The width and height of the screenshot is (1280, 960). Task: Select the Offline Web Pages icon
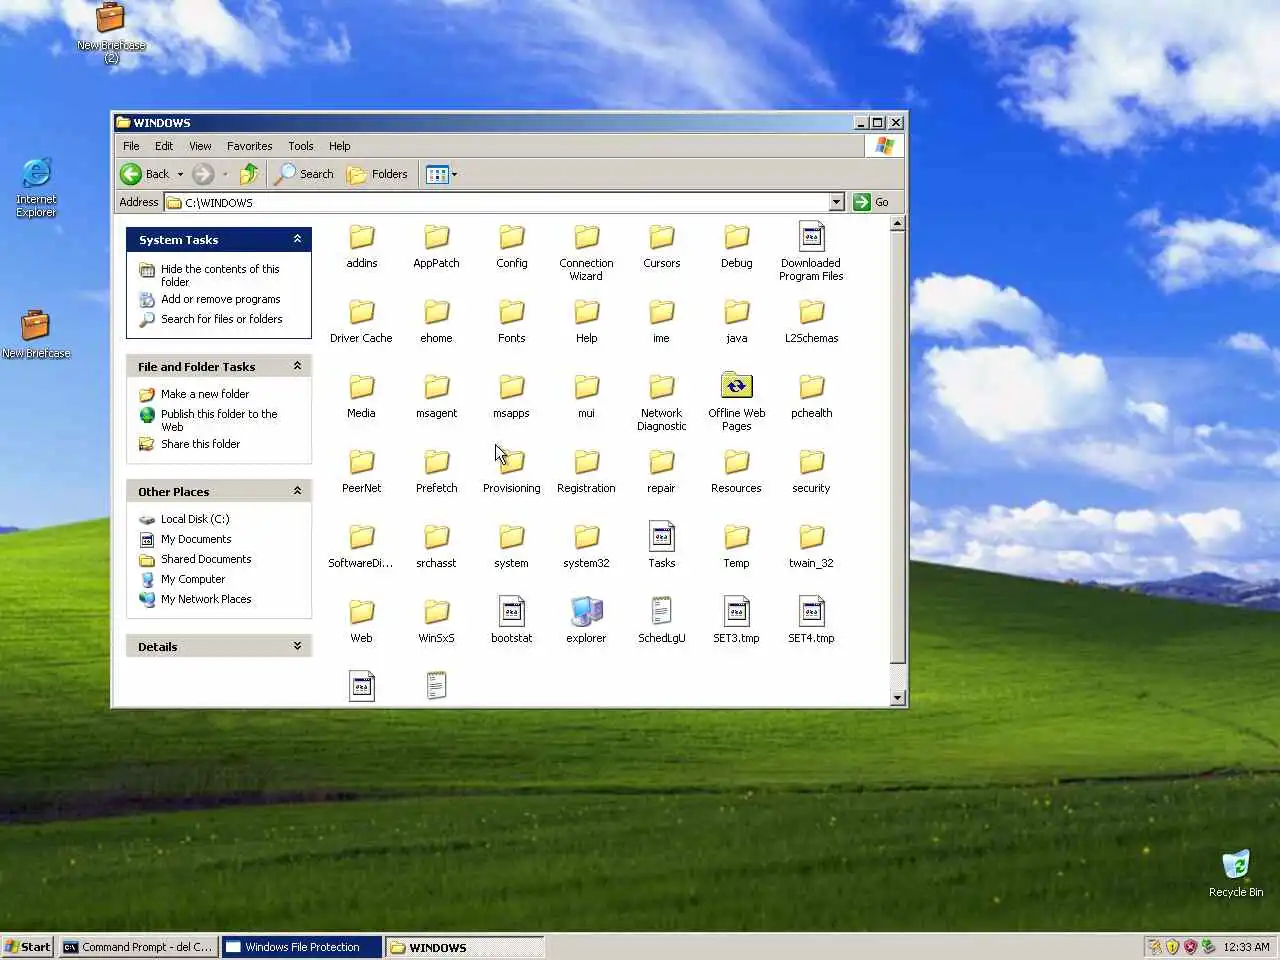click(736, 386)
